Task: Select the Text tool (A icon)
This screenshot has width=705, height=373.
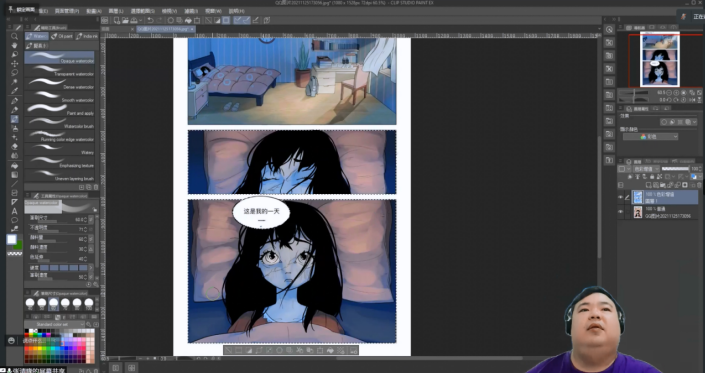Action: point(14,211)
